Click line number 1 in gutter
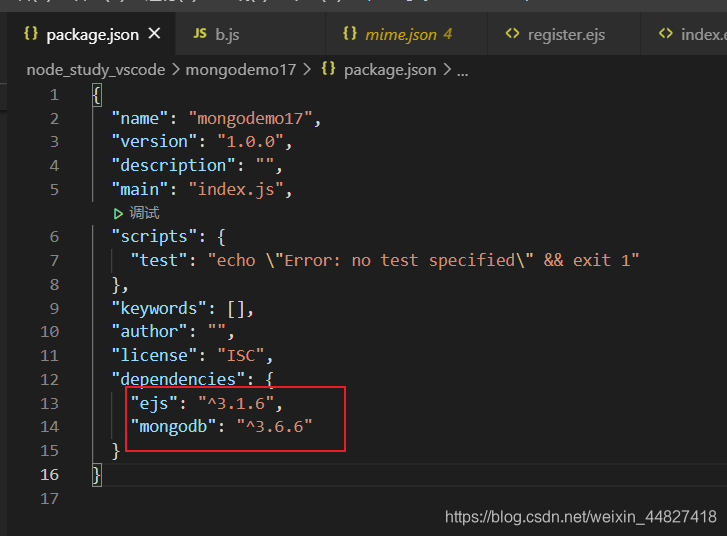This screenshot has height=536, width=727. click(x=54, y=95)
